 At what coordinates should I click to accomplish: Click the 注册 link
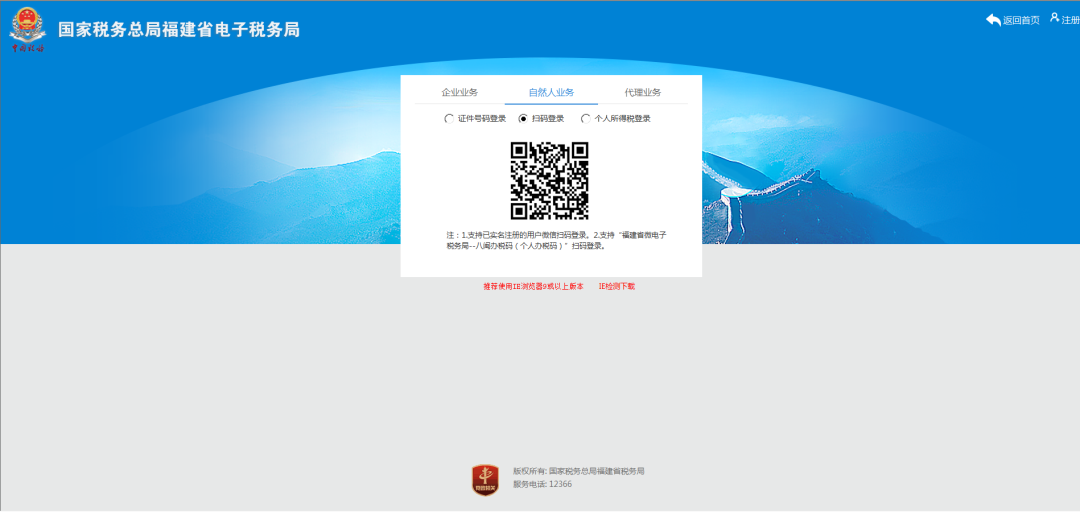(x=1070, y=20)
